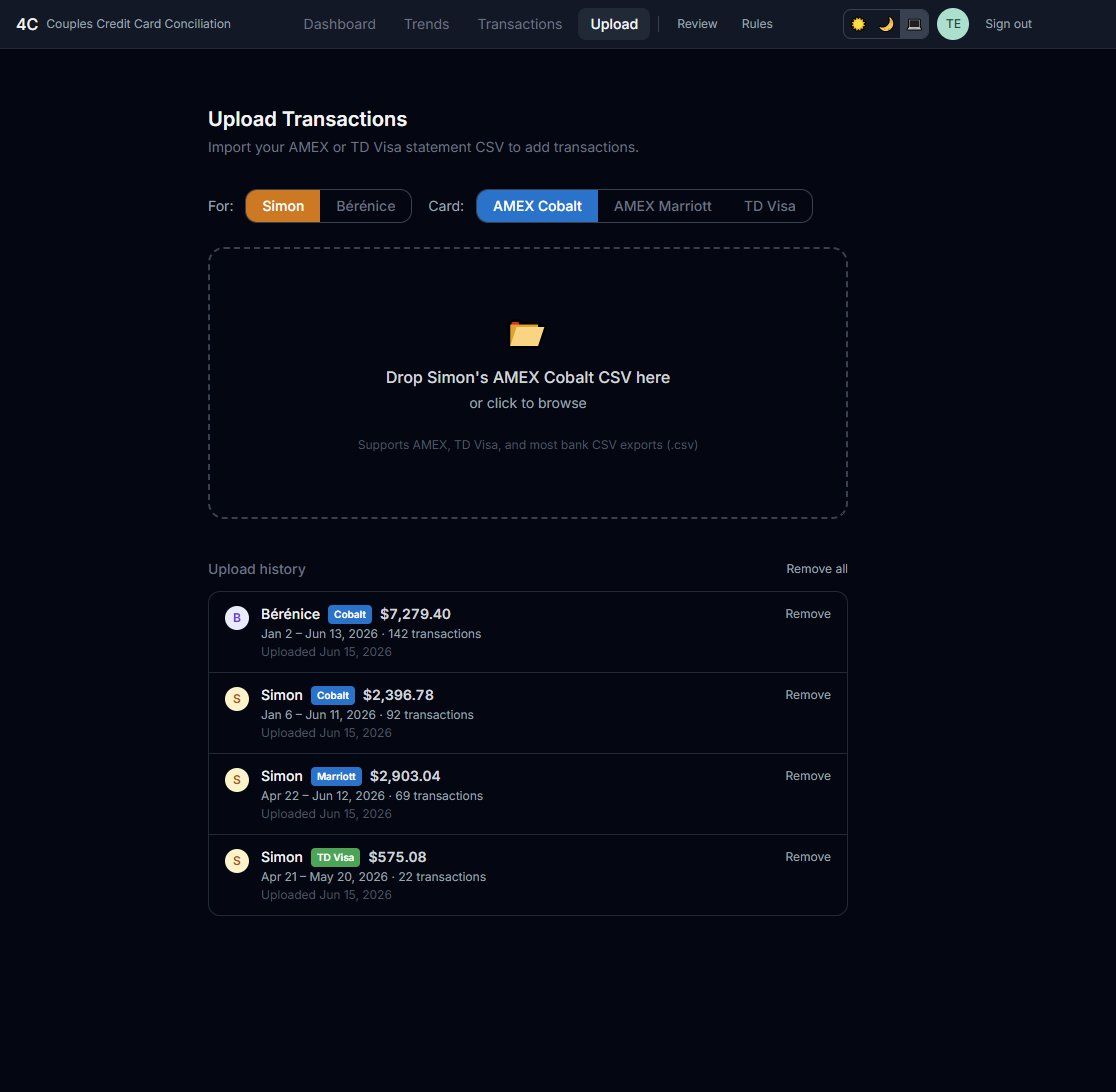This screenshot has height=1092, width=1116.
Task: Go to the Review page
Action: tap(697, 24)
